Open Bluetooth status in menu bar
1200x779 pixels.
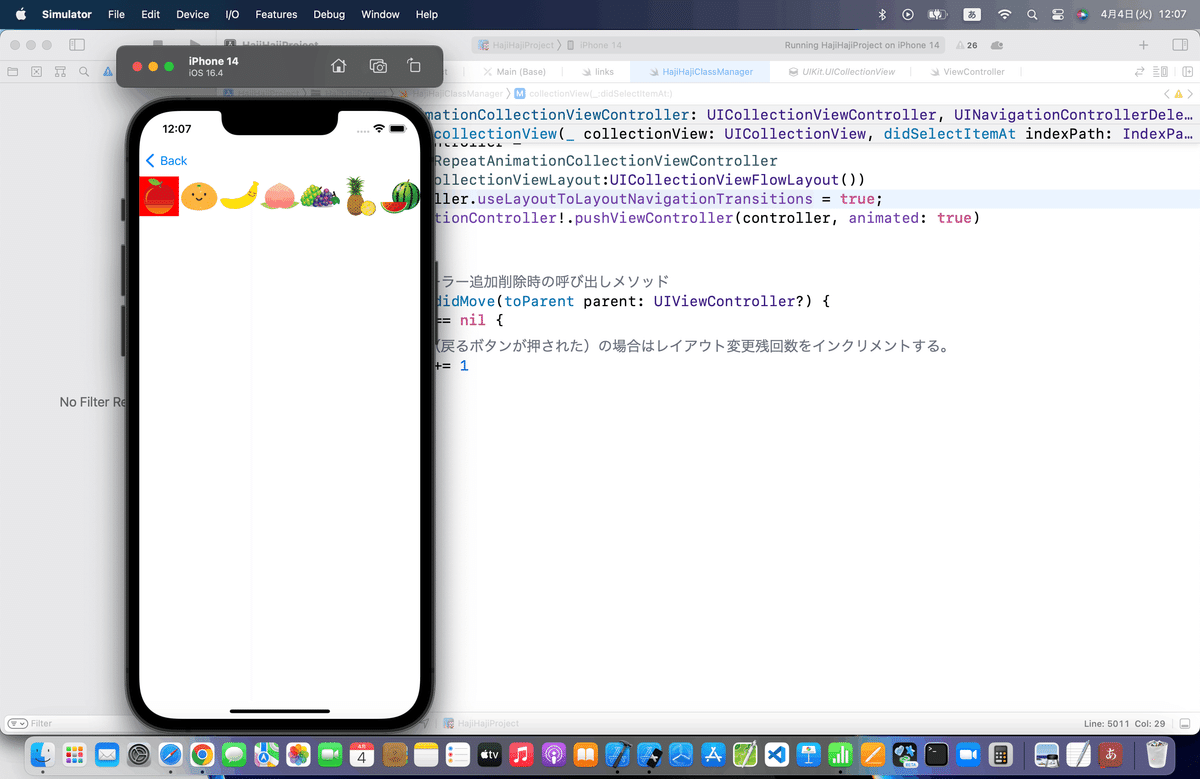[x=882, y=15]
